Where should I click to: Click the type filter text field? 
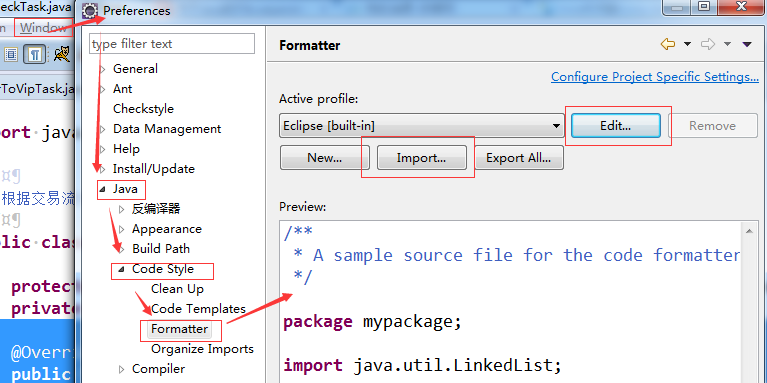(x=172, y=44)
